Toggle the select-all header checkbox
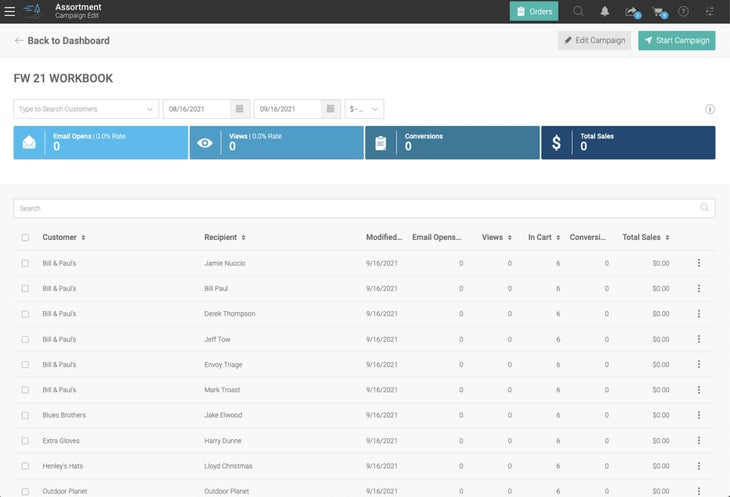Screen dimensions: 730x497 click(x=25, y=237)
